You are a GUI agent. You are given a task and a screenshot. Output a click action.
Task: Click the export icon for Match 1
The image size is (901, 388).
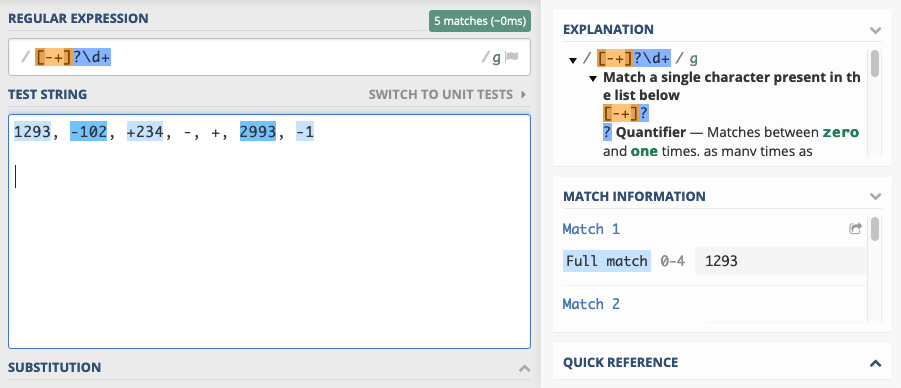(x=856, y=229)
